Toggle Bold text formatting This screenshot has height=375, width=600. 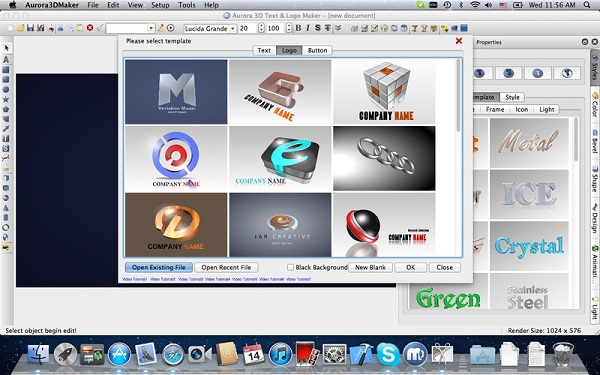point(298,28)
